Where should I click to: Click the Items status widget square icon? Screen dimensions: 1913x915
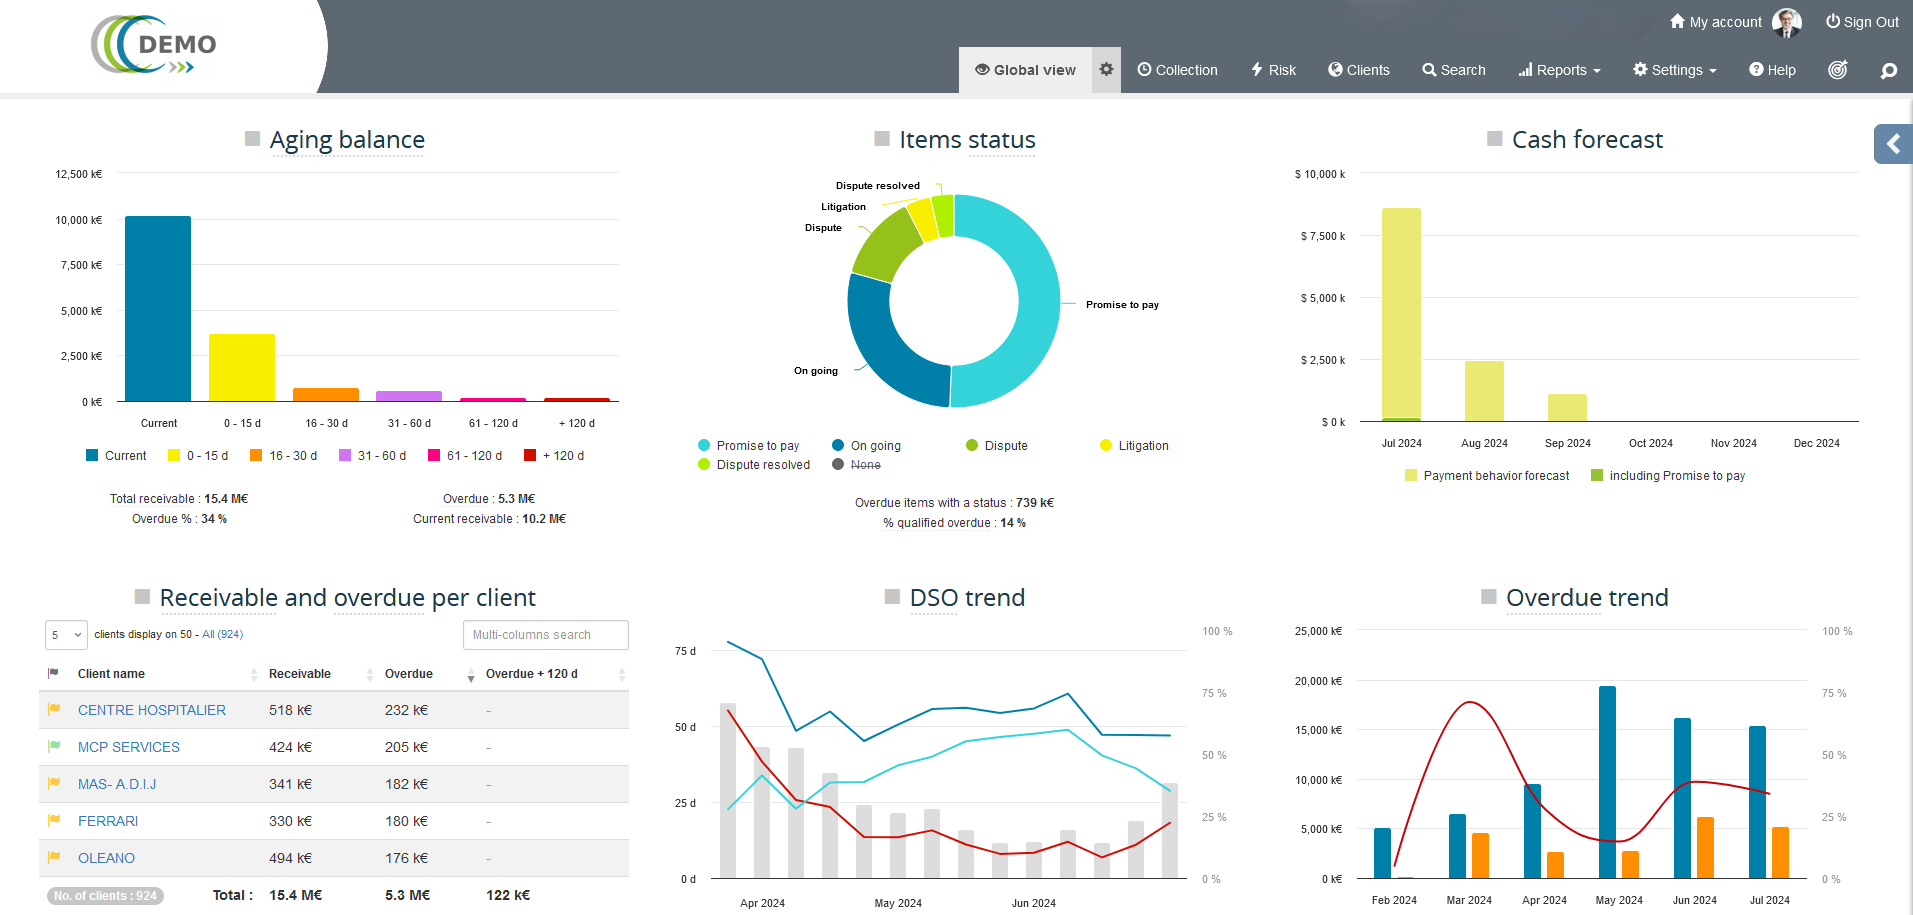[882, 139]
